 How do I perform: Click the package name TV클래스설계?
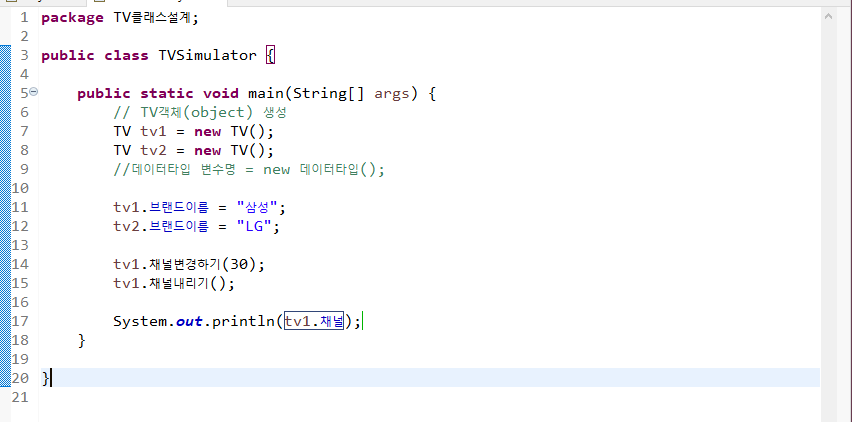[153, 18]
